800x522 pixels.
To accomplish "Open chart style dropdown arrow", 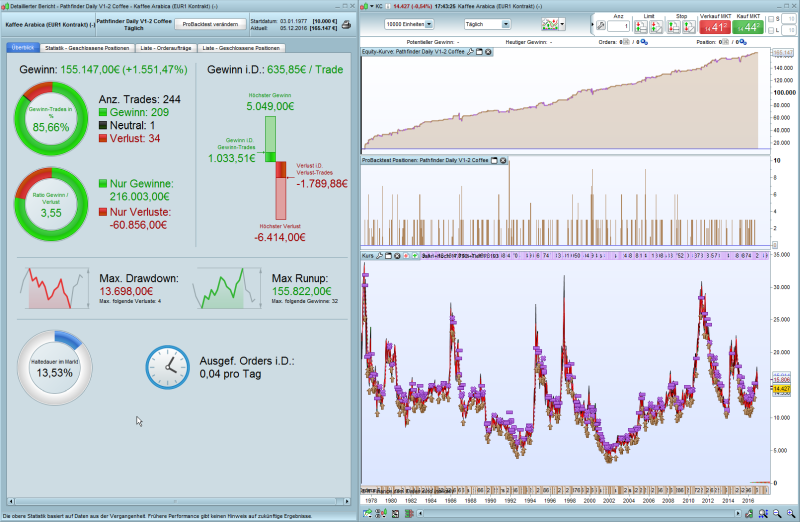I will point(562,24).
